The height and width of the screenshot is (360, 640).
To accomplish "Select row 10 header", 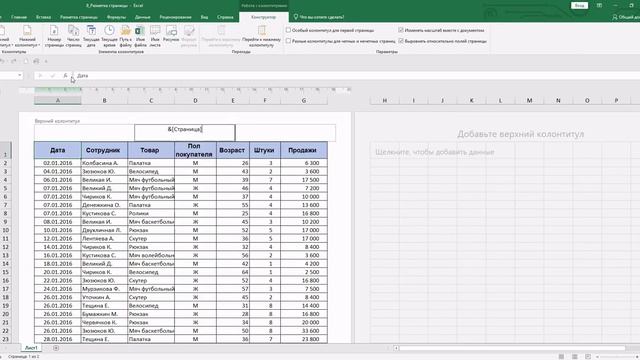I will point(5,230).
